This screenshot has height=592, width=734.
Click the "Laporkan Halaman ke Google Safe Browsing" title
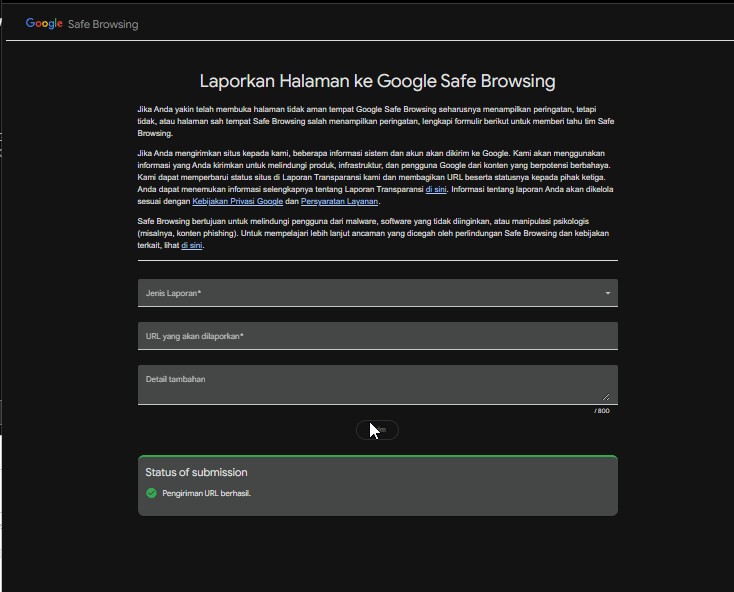point(377,81)
